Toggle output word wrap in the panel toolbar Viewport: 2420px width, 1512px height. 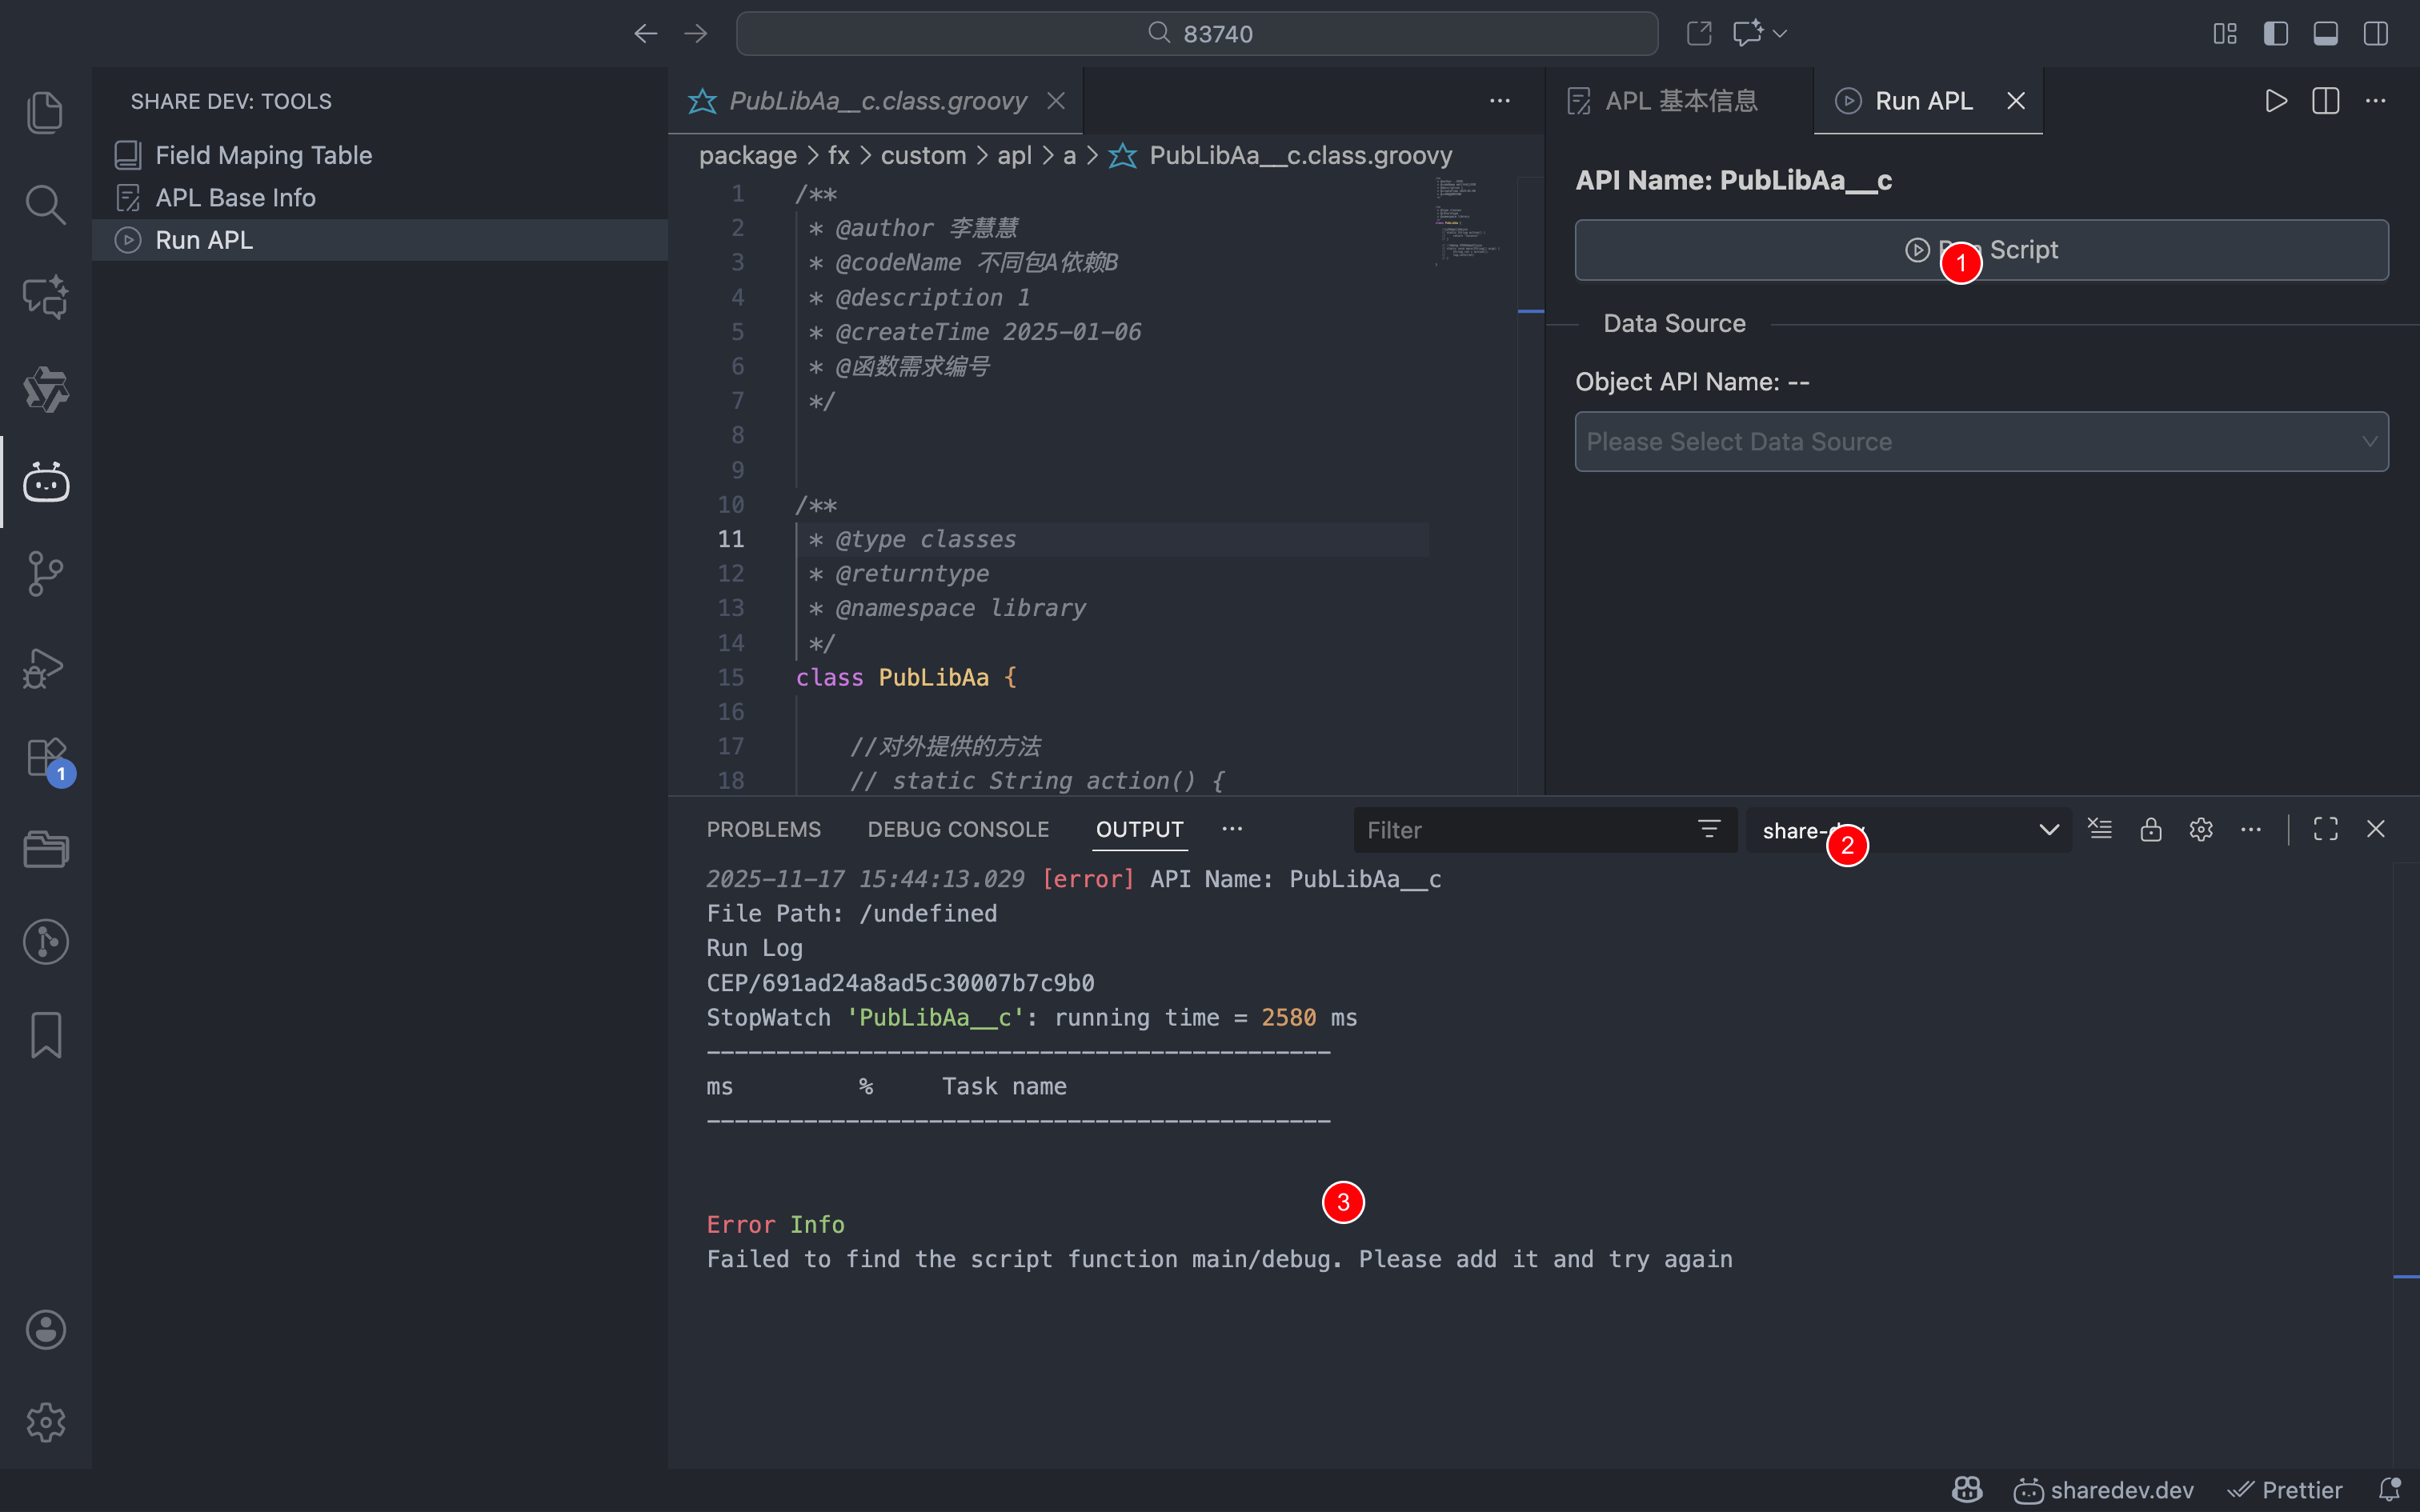tap(2100, 829)
